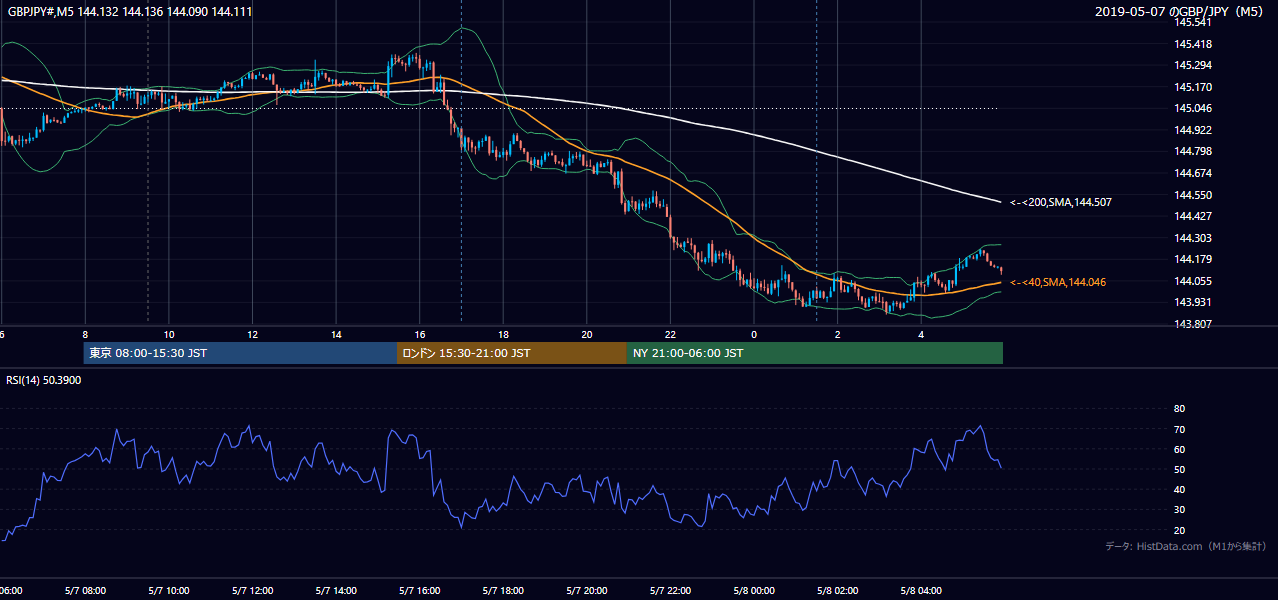Click RSI axis level 50
Image resolution: width=1278 pixels, height=600 pixels.
coord(1179,469)
